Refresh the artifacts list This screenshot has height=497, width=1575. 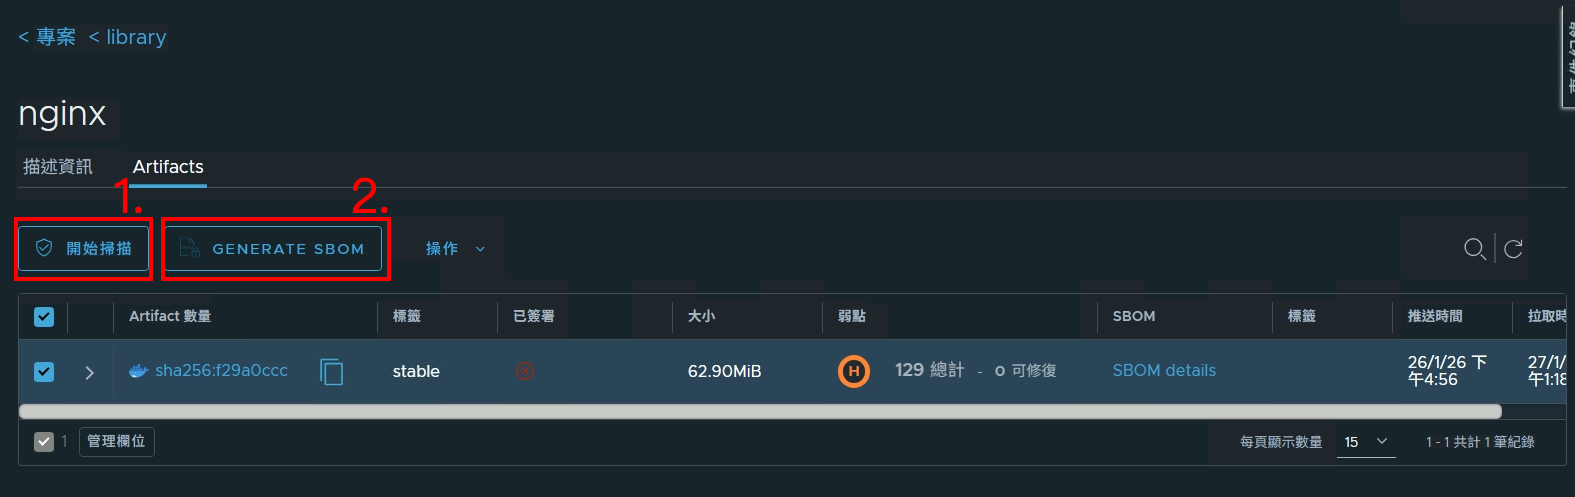coord(1513,249)
